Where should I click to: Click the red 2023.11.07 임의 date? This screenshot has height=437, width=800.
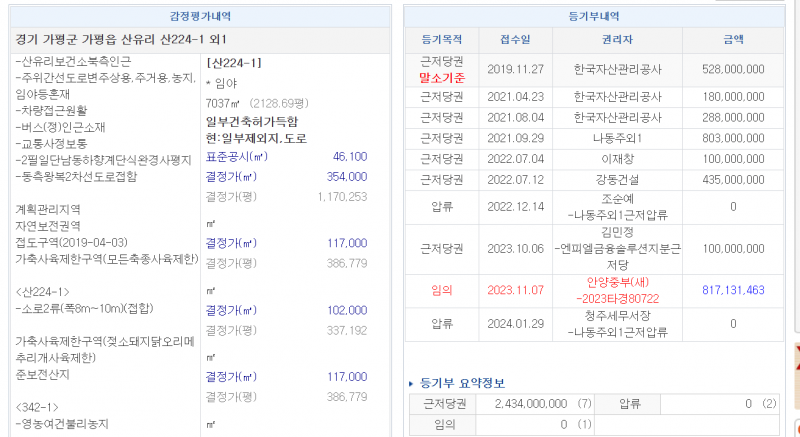coord(515,289)
